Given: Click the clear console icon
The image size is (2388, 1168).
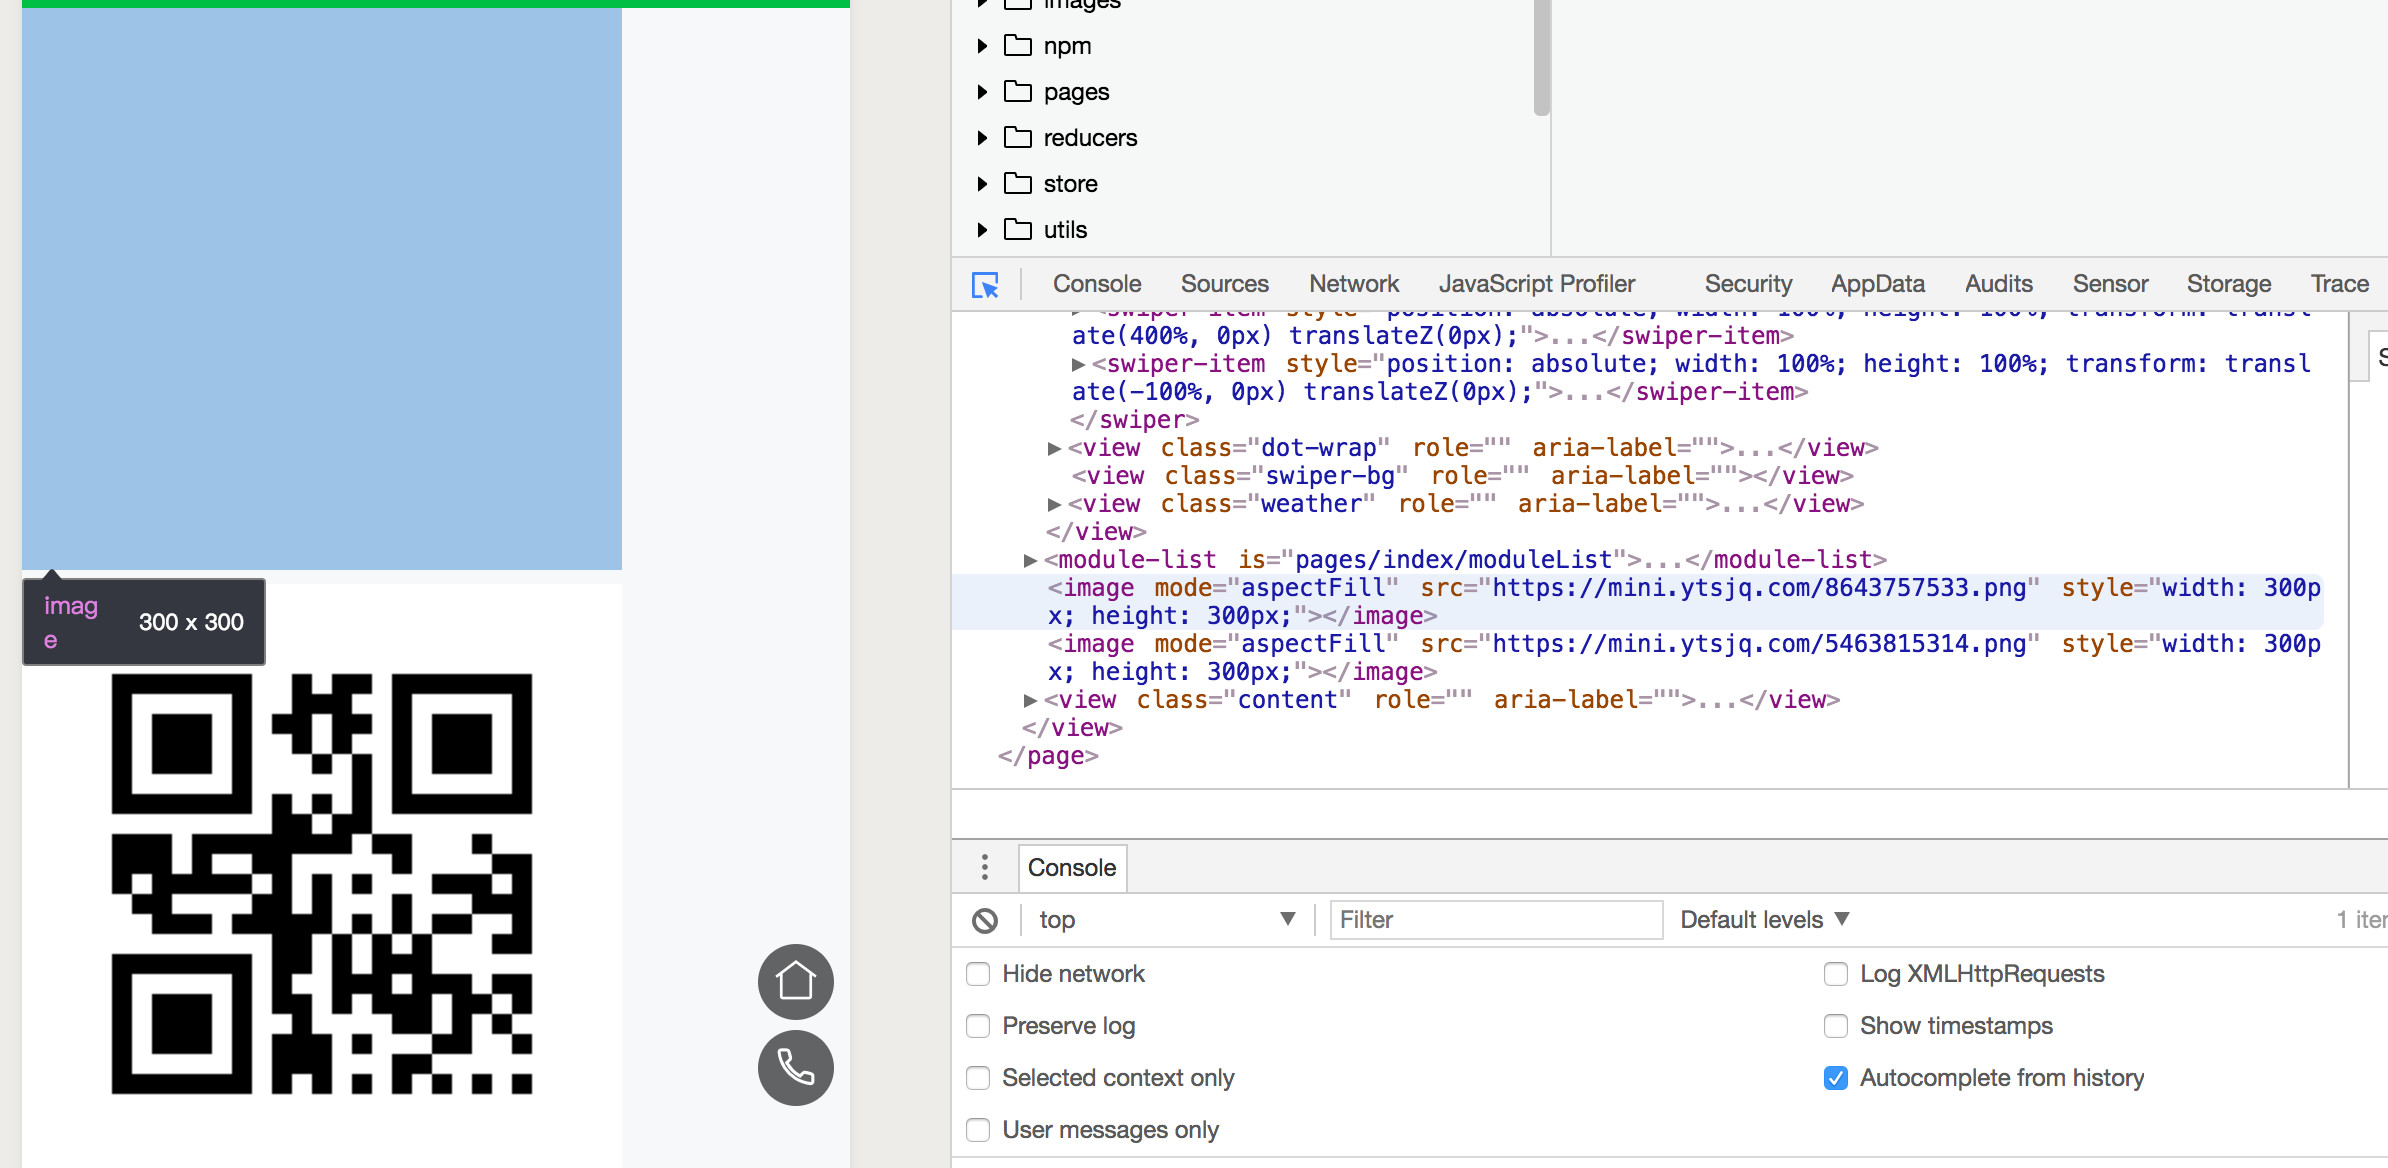Looking at the screenshot, I should pyautogui.click(x=985, y=920).
